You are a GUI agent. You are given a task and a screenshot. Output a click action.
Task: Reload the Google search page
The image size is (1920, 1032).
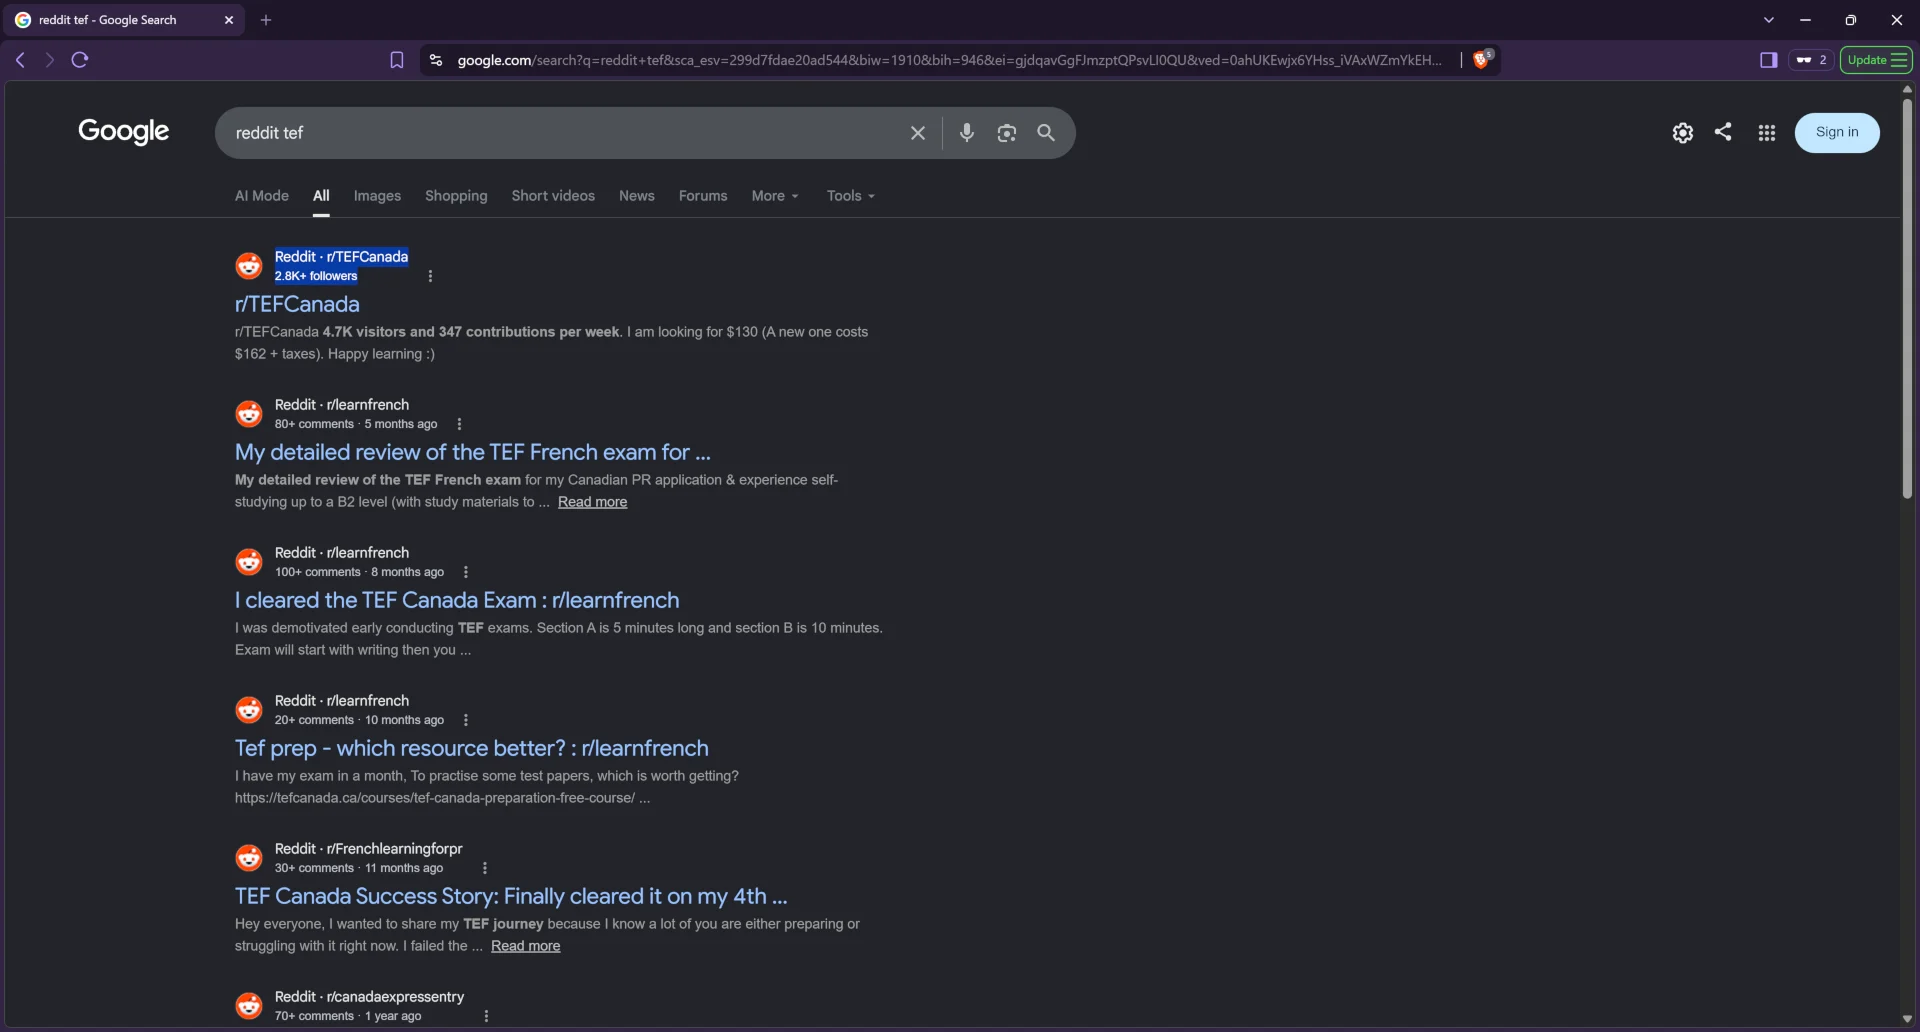80,60
